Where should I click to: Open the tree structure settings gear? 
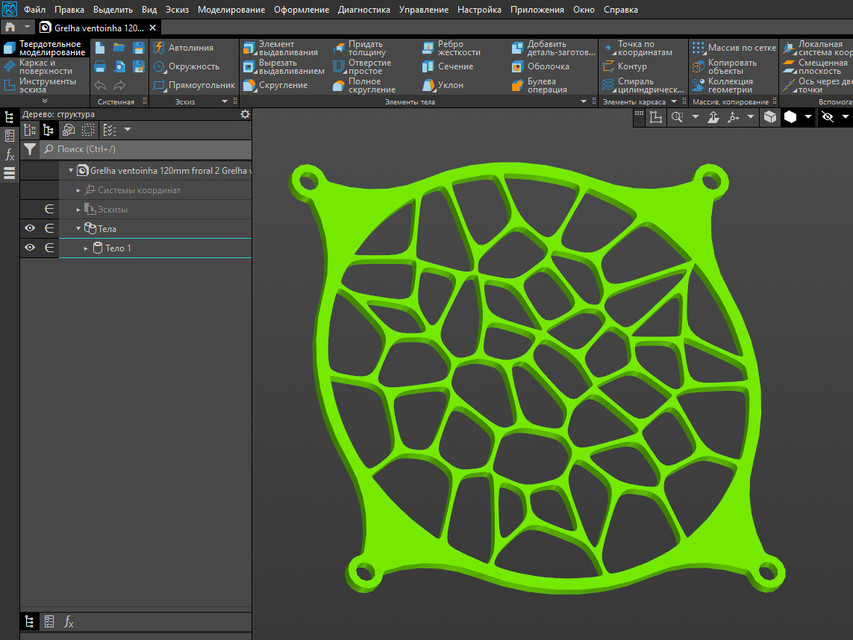click(244, 113)
